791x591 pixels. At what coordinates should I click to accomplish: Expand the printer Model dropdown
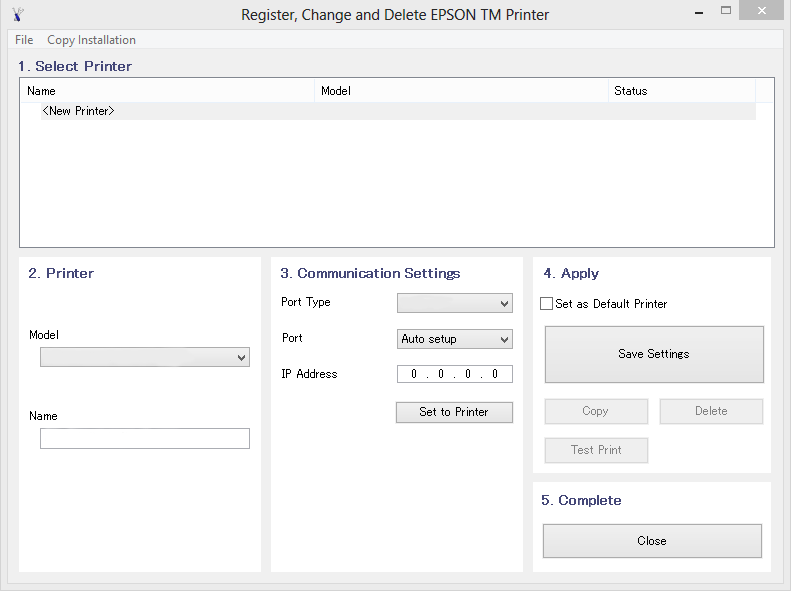pos(145,357)
